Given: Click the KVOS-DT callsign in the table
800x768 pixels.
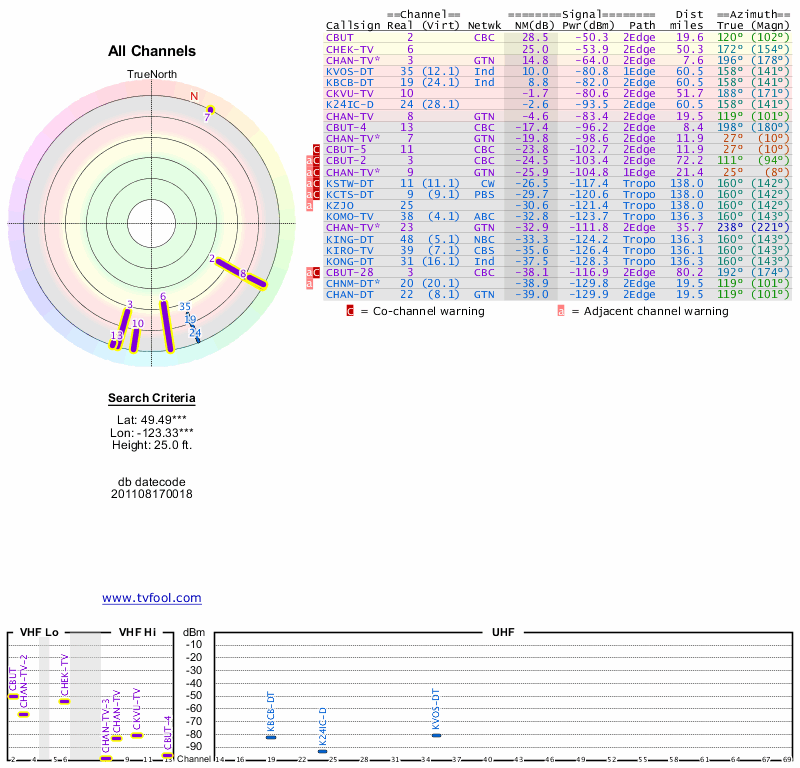Looking at the screenshot, I should click(x=347, y=71).
